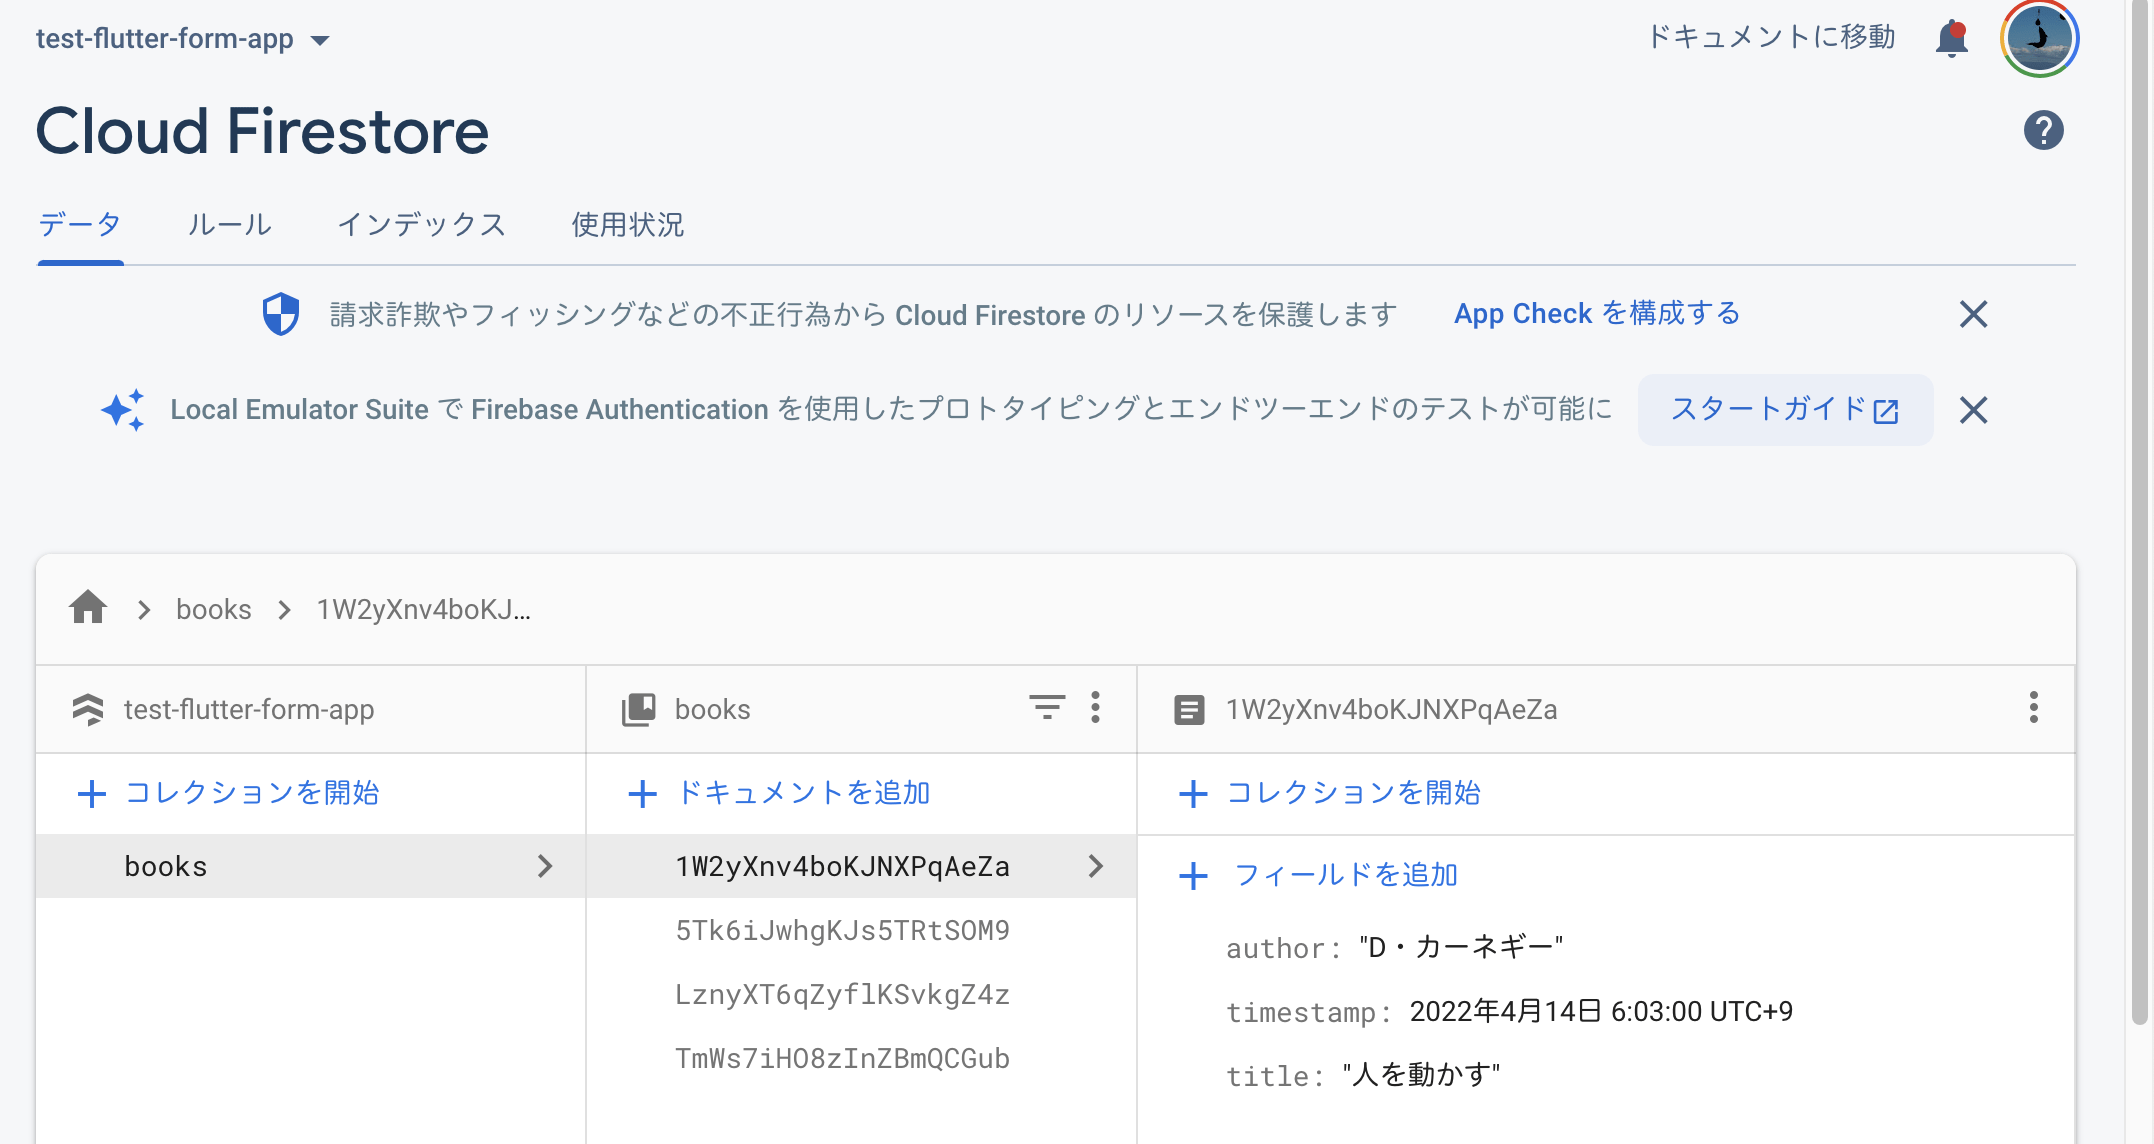This screenshot has width=2154, height=1144.
Task: Go to the root via home icon
Action: pos(88,608)
